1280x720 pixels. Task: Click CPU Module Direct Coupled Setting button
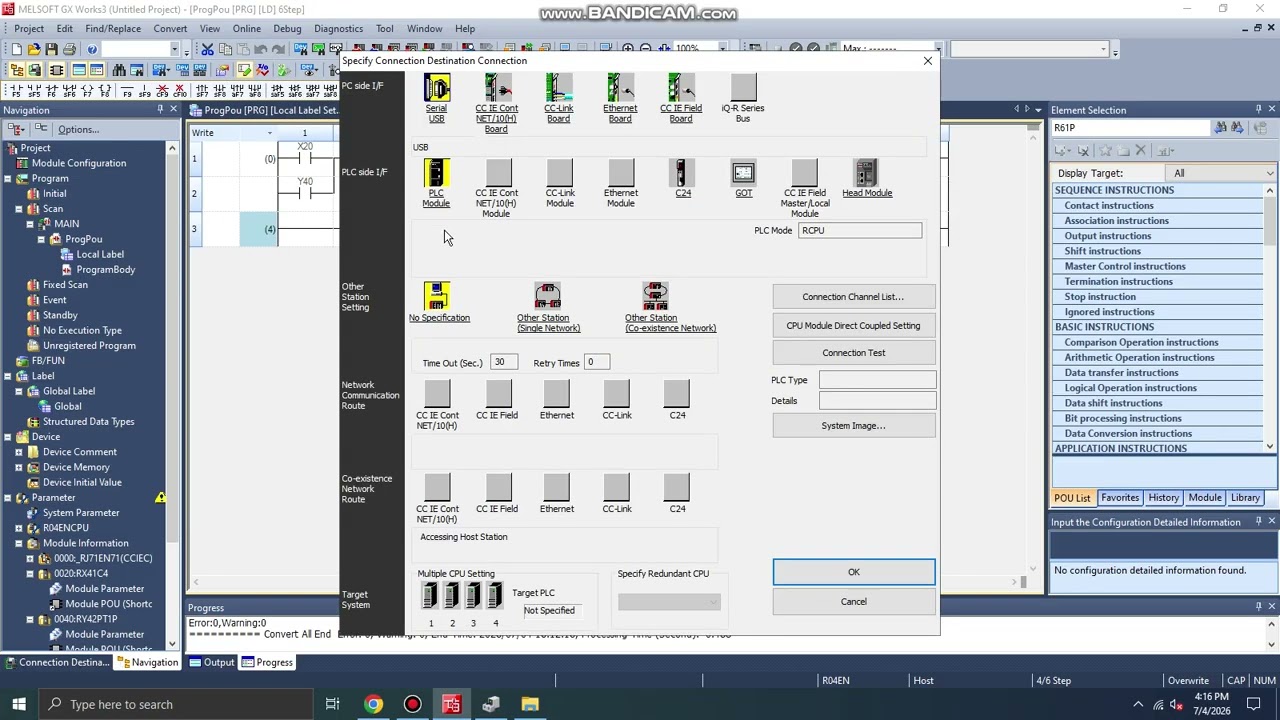pyautogui.click(x=853, y=325)
